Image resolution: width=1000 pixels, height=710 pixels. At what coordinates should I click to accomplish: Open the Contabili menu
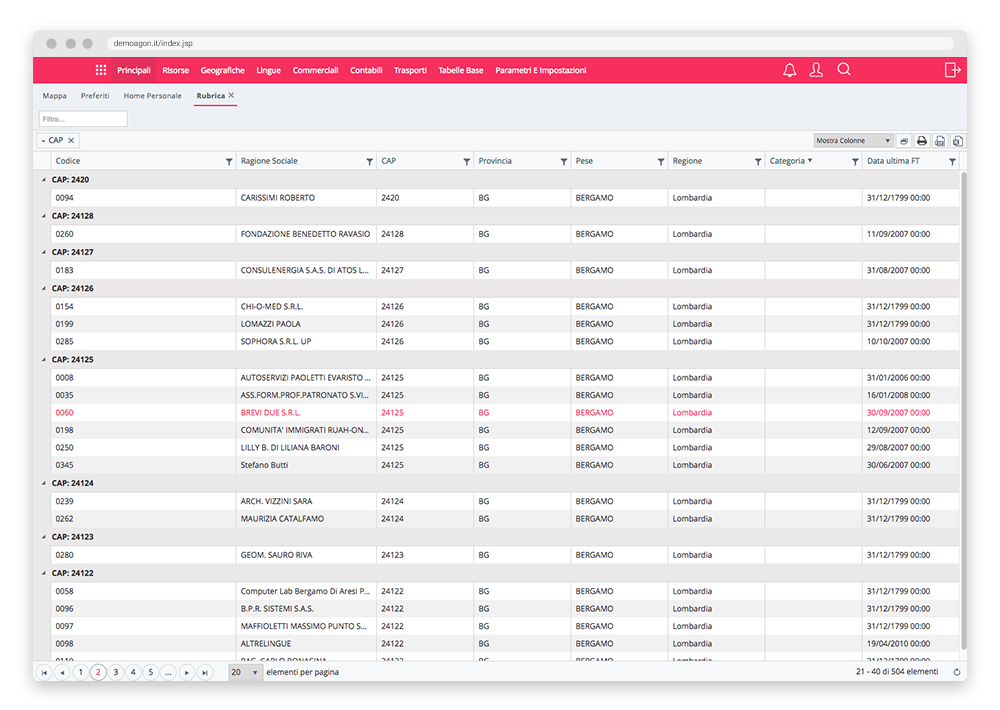(x=366, y=70)
